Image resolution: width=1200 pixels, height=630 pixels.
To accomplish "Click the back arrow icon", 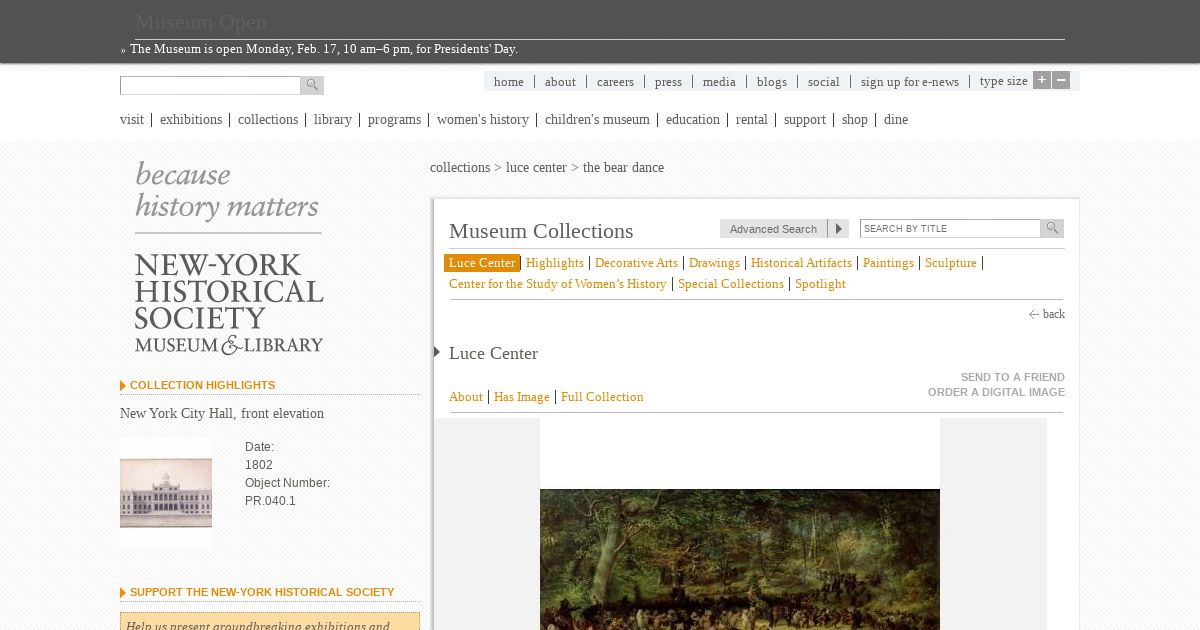I will pos(1034,314).
